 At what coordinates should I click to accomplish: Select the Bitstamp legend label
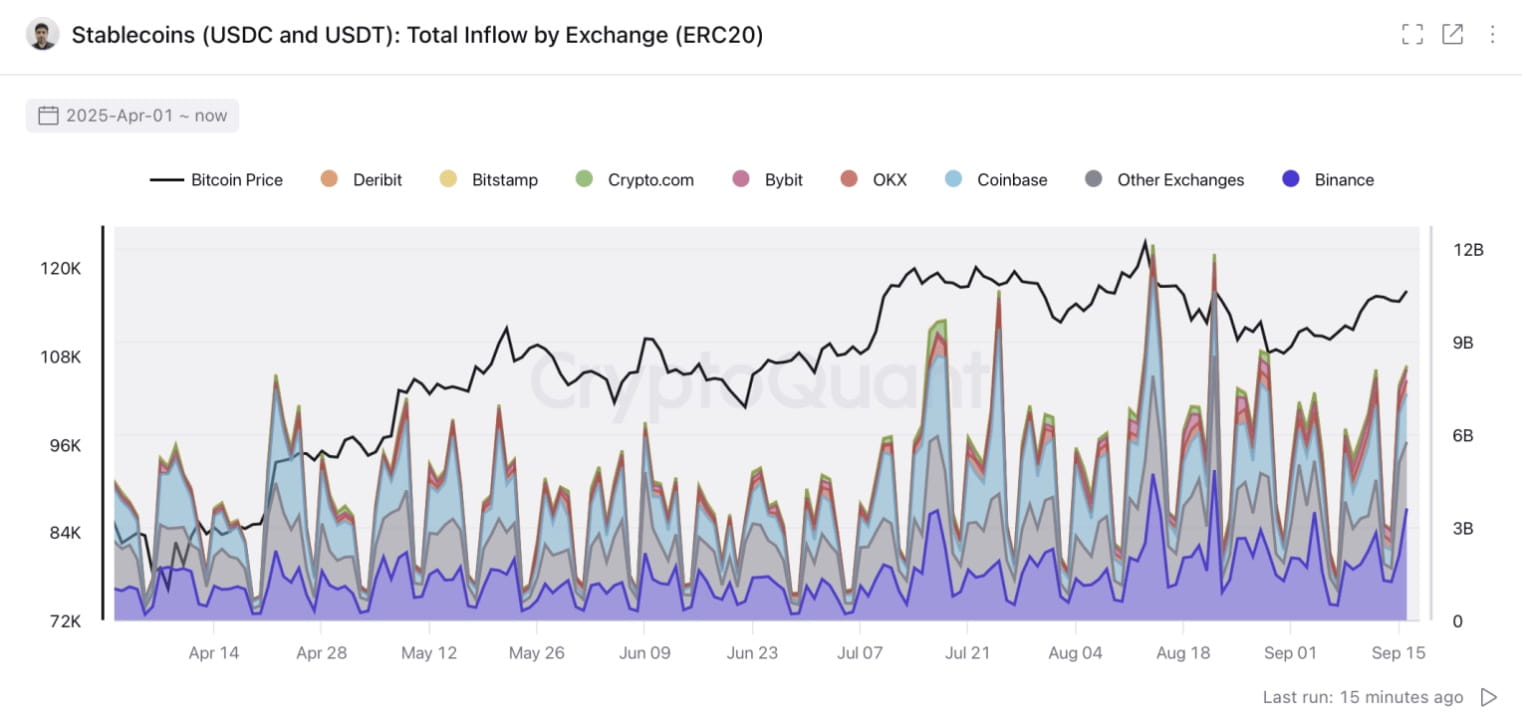pyautogui.click(x=506, y=180)
